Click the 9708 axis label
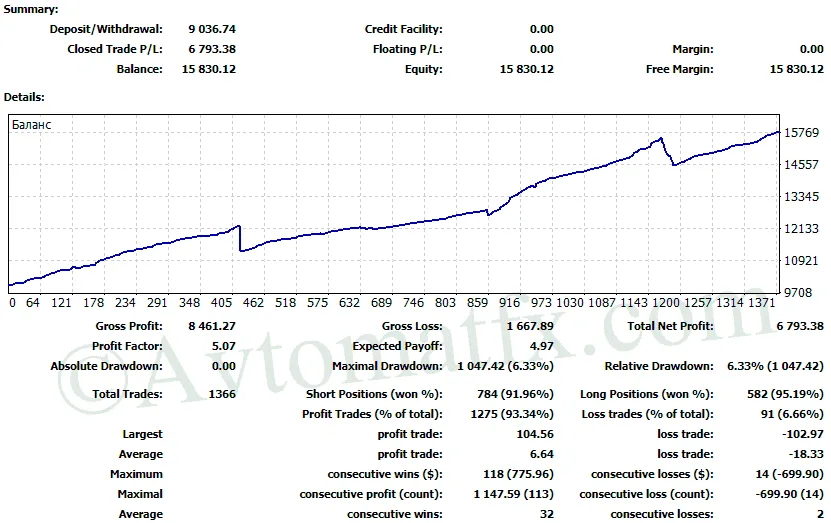The height and width of the screenshot is (523, 831). tap(798, 293)
